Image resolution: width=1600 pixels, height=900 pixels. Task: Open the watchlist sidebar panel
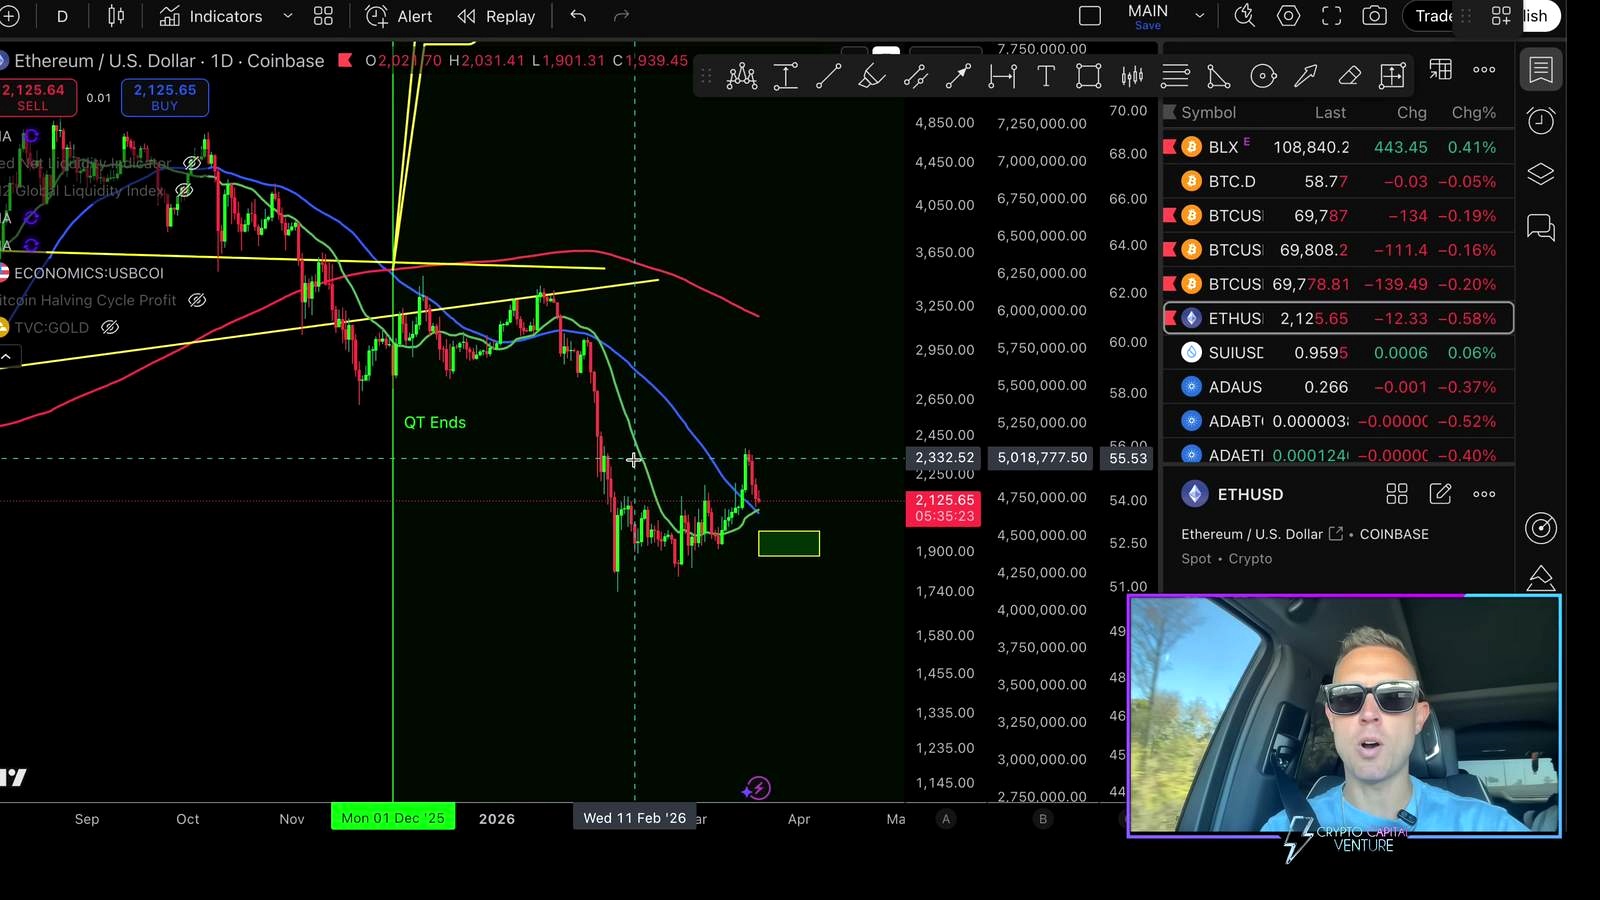coord(1541,69)
